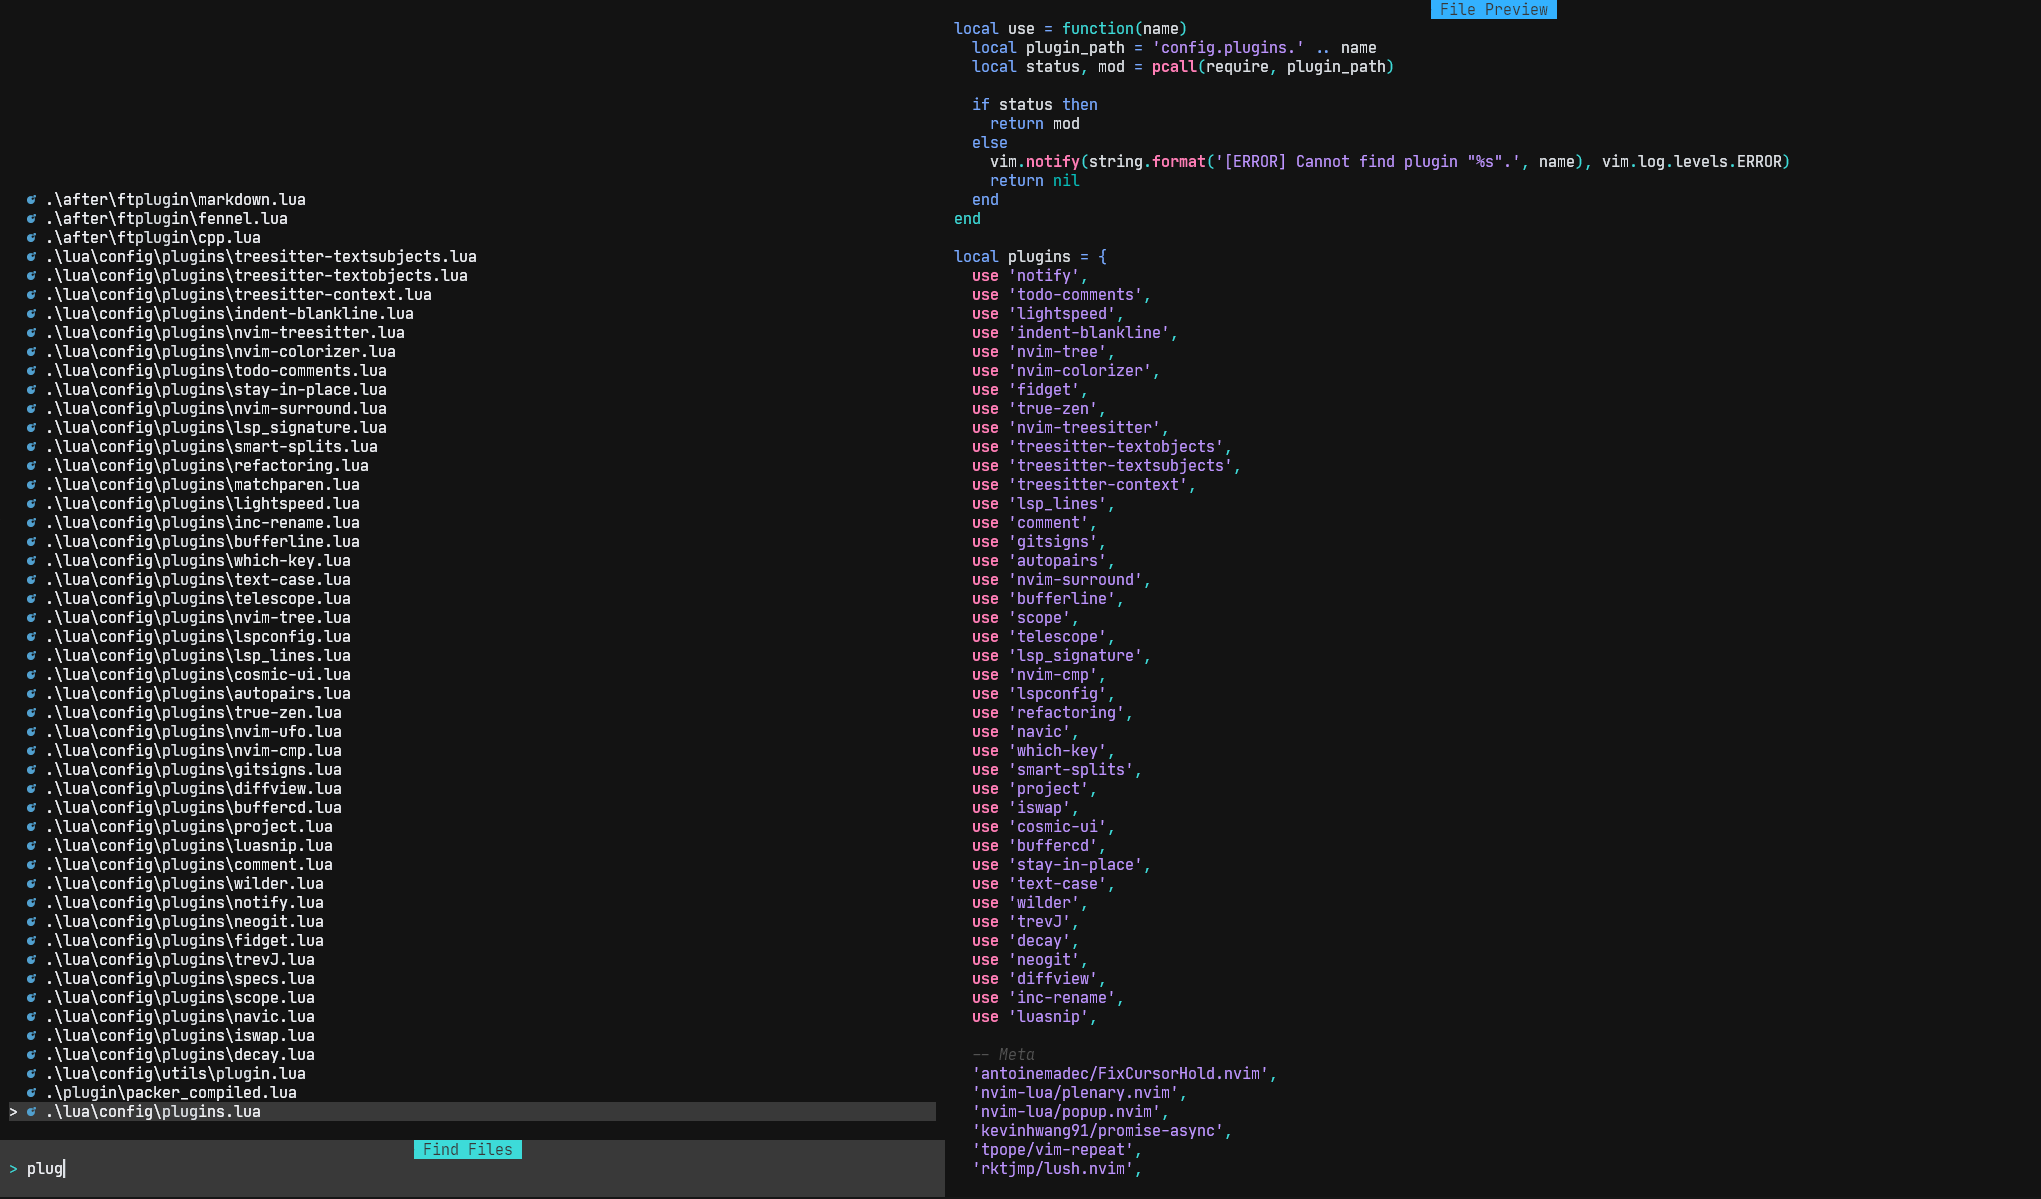This screenshot has height=1199, width=2041.
Task: Choose the nvim-tree.lua entry
Action: coord(198,618)
